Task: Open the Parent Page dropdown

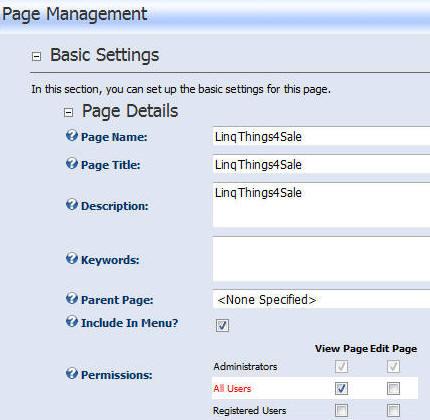Action: pos(321,299)
